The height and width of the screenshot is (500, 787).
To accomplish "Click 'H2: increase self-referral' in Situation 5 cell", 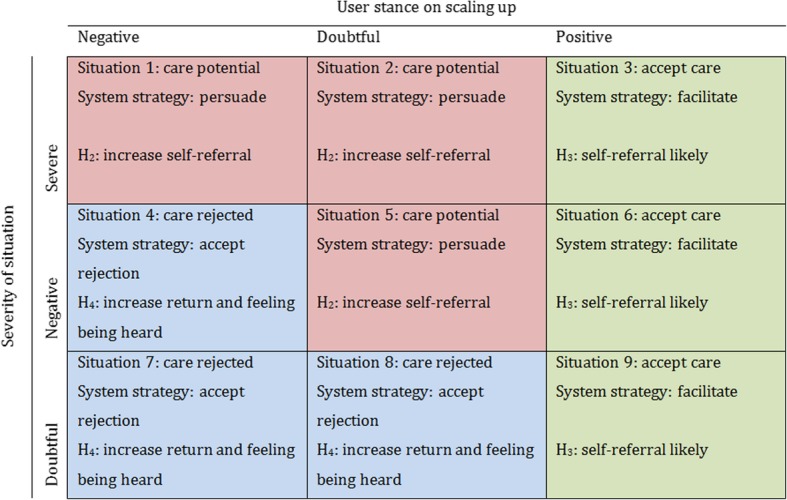I will 403,302.
